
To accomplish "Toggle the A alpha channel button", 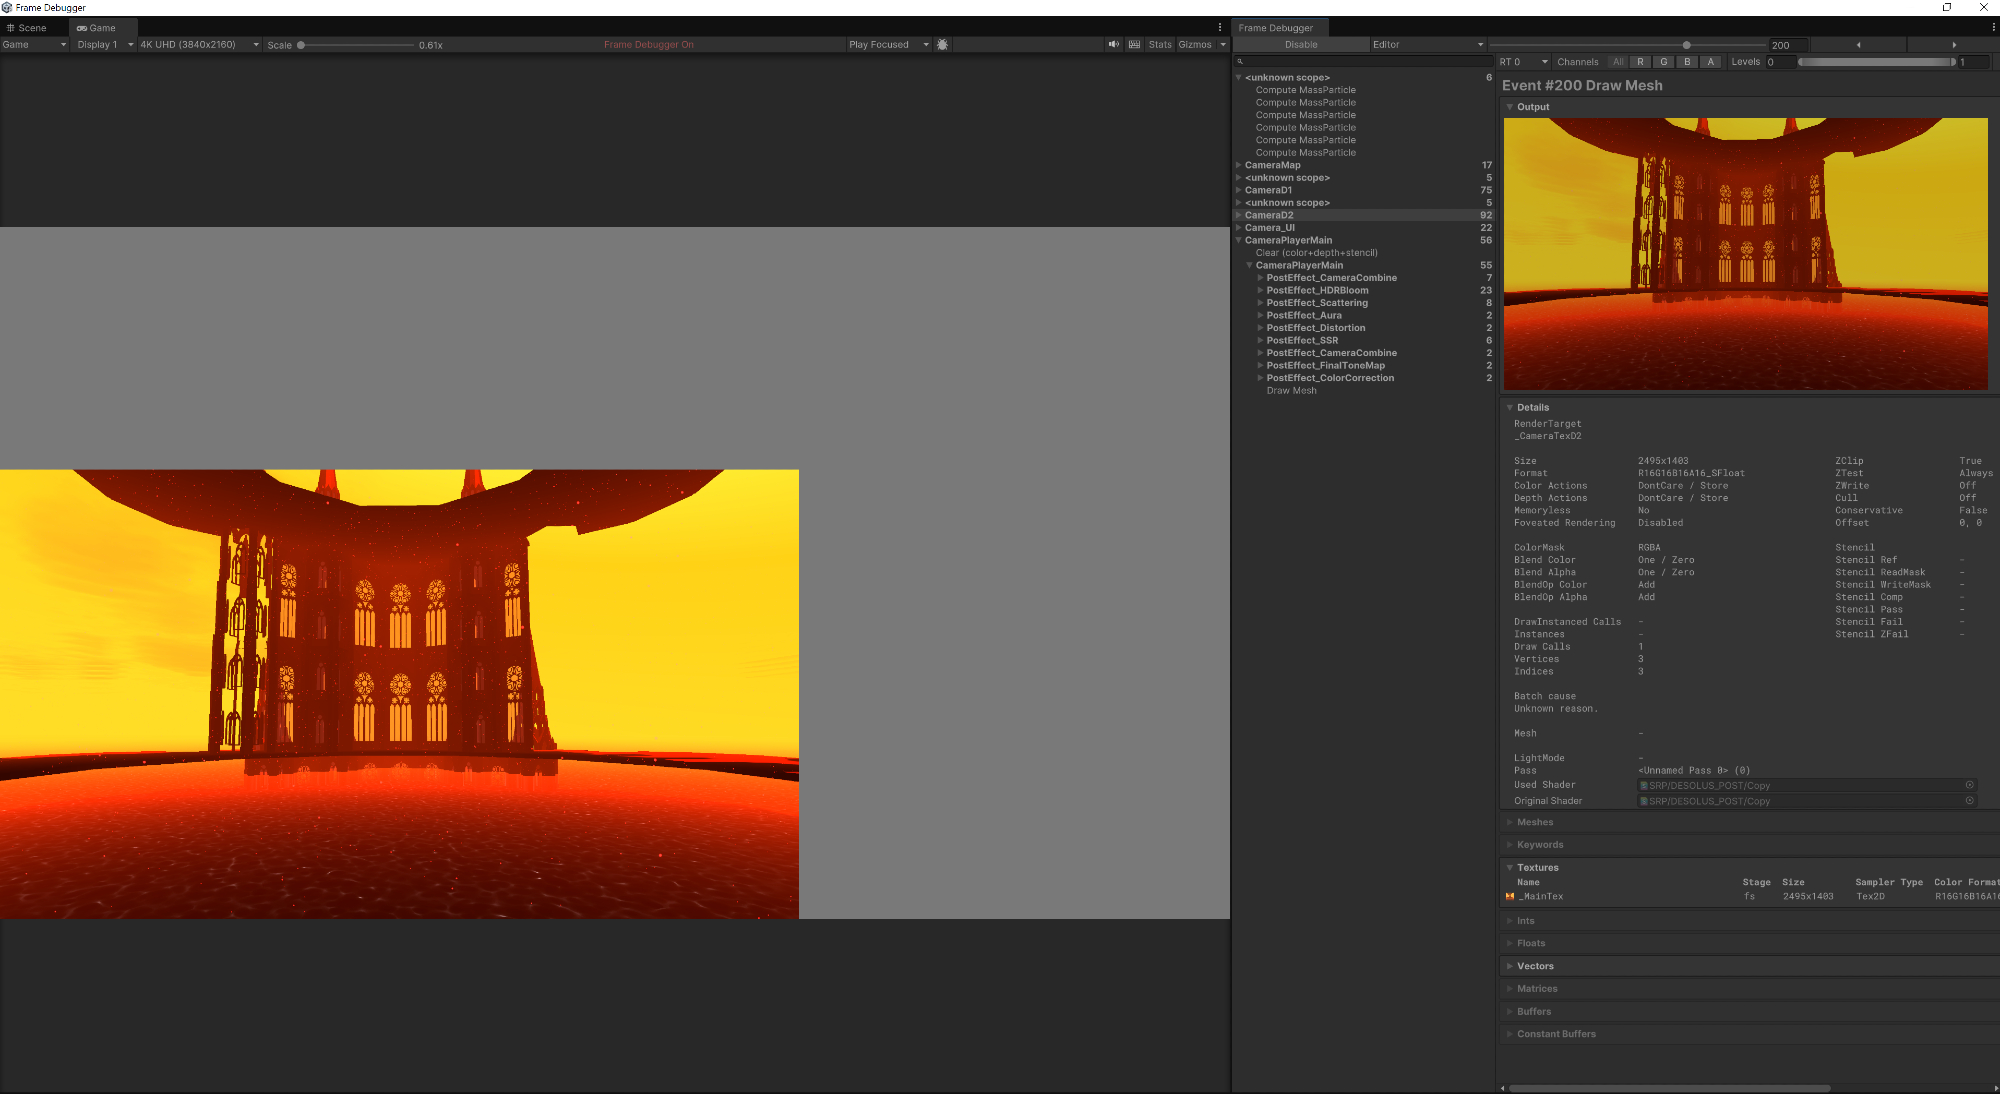I will click(1711, 62).
